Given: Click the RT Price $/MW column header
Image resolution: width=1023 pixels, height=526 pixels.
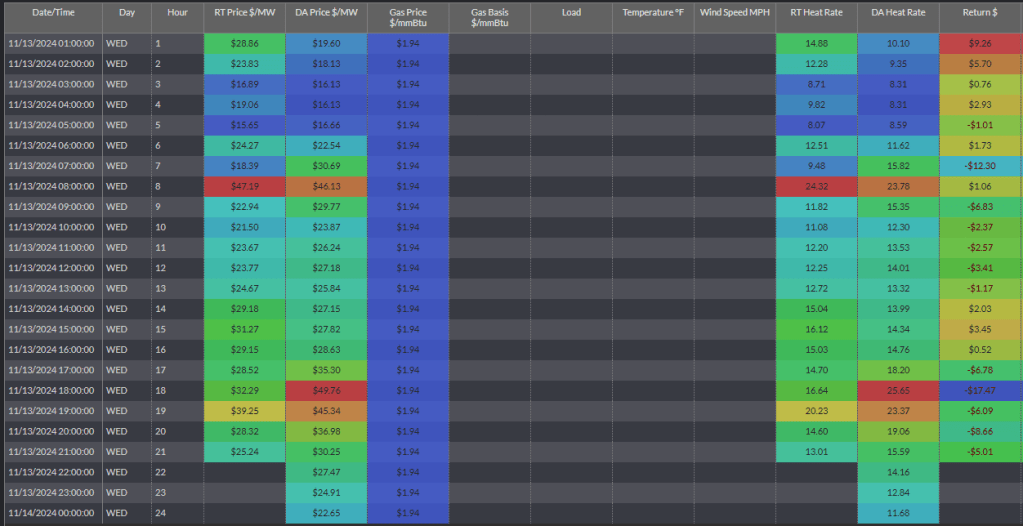Looking at the screenshot, I should [x=243, y=12].
